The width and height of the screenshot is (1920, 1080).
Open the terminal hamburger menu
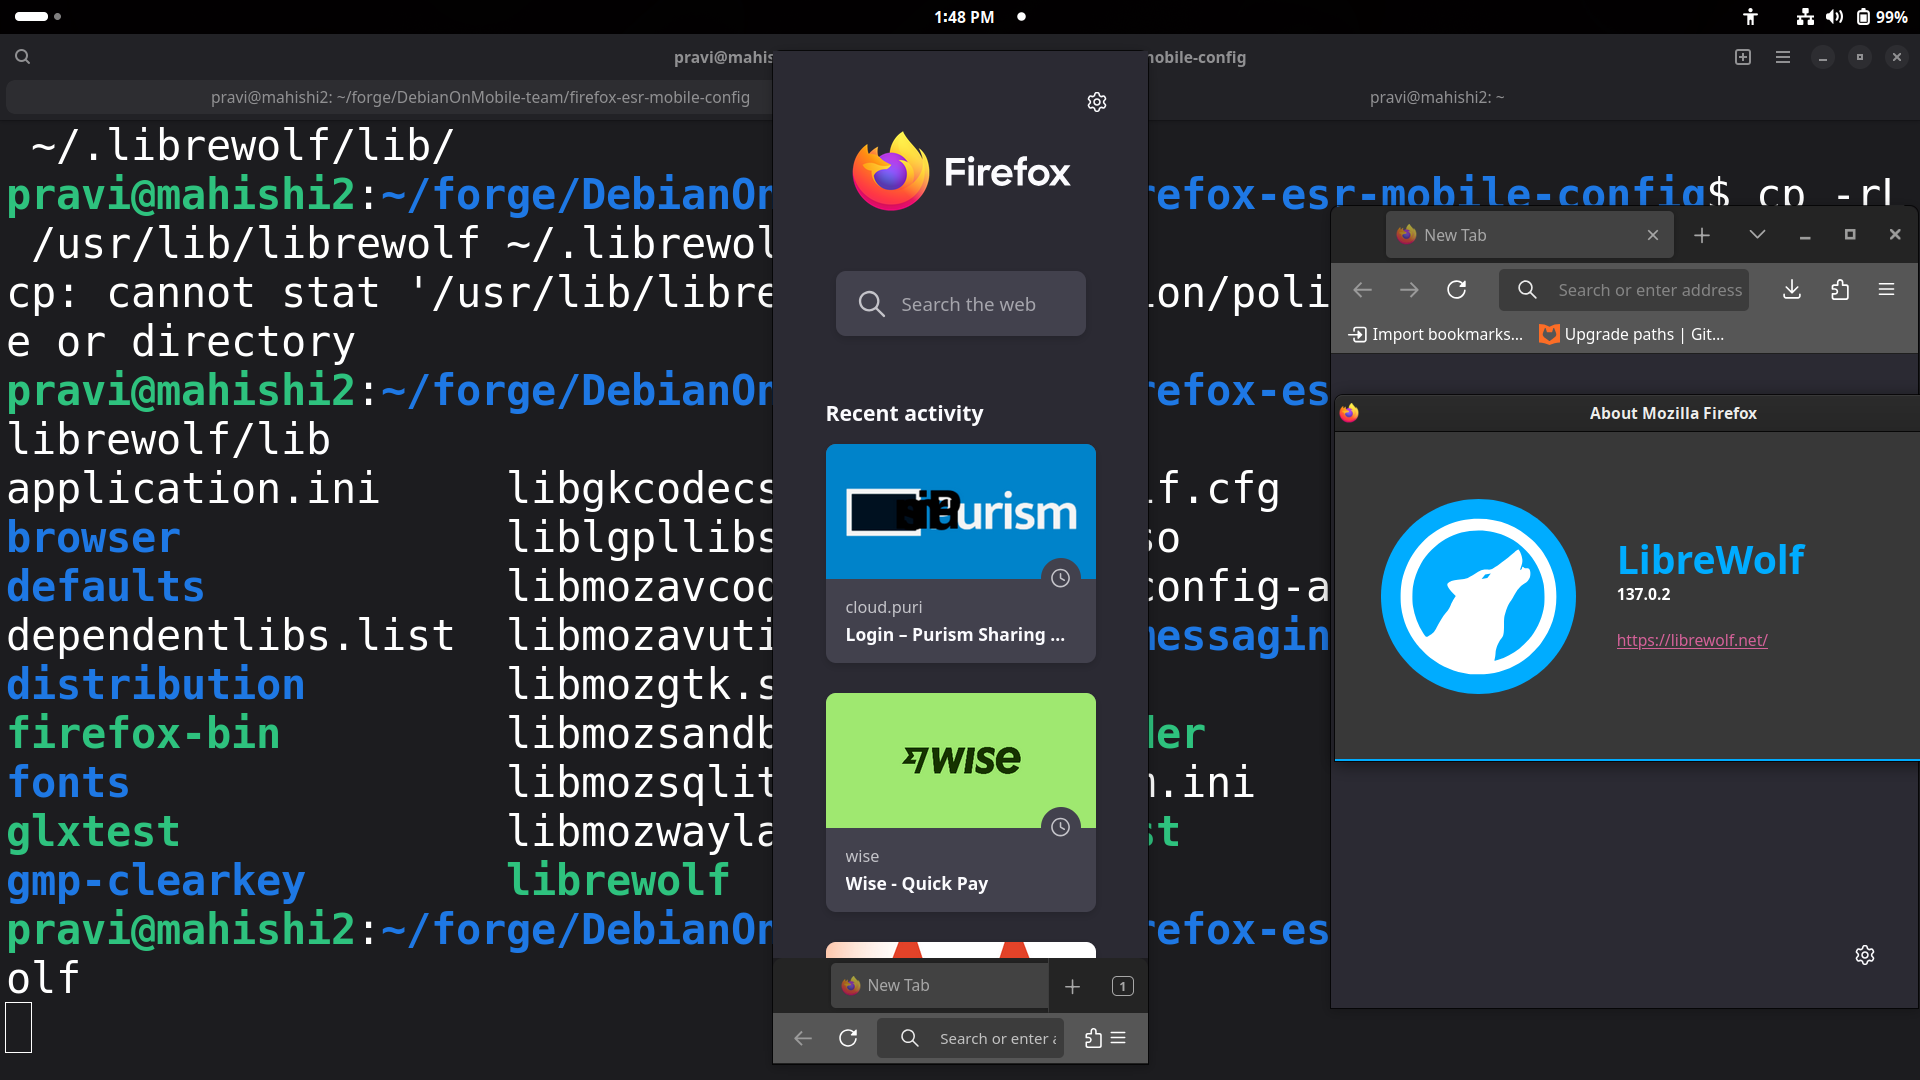(1783, 57)
